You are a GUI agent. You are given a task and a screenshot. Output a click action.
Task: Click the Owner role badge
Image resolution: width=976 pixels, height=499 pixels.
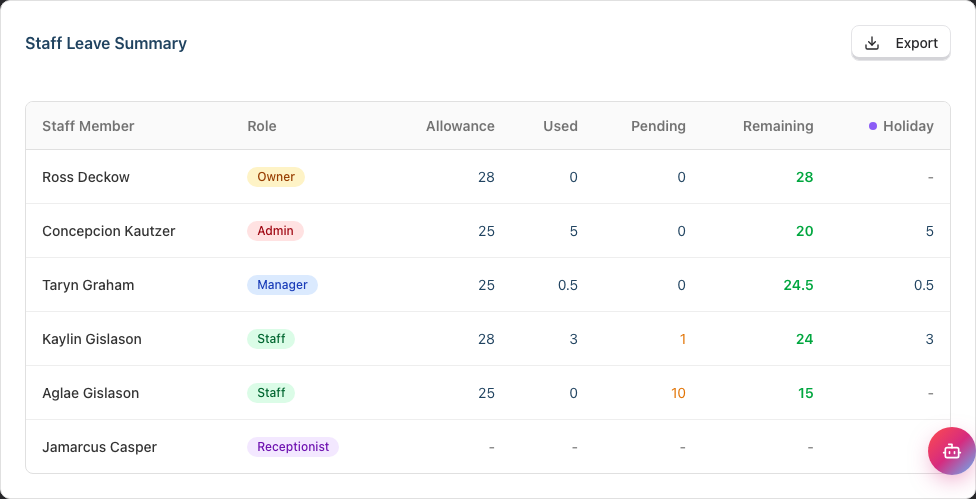[276, 177]
